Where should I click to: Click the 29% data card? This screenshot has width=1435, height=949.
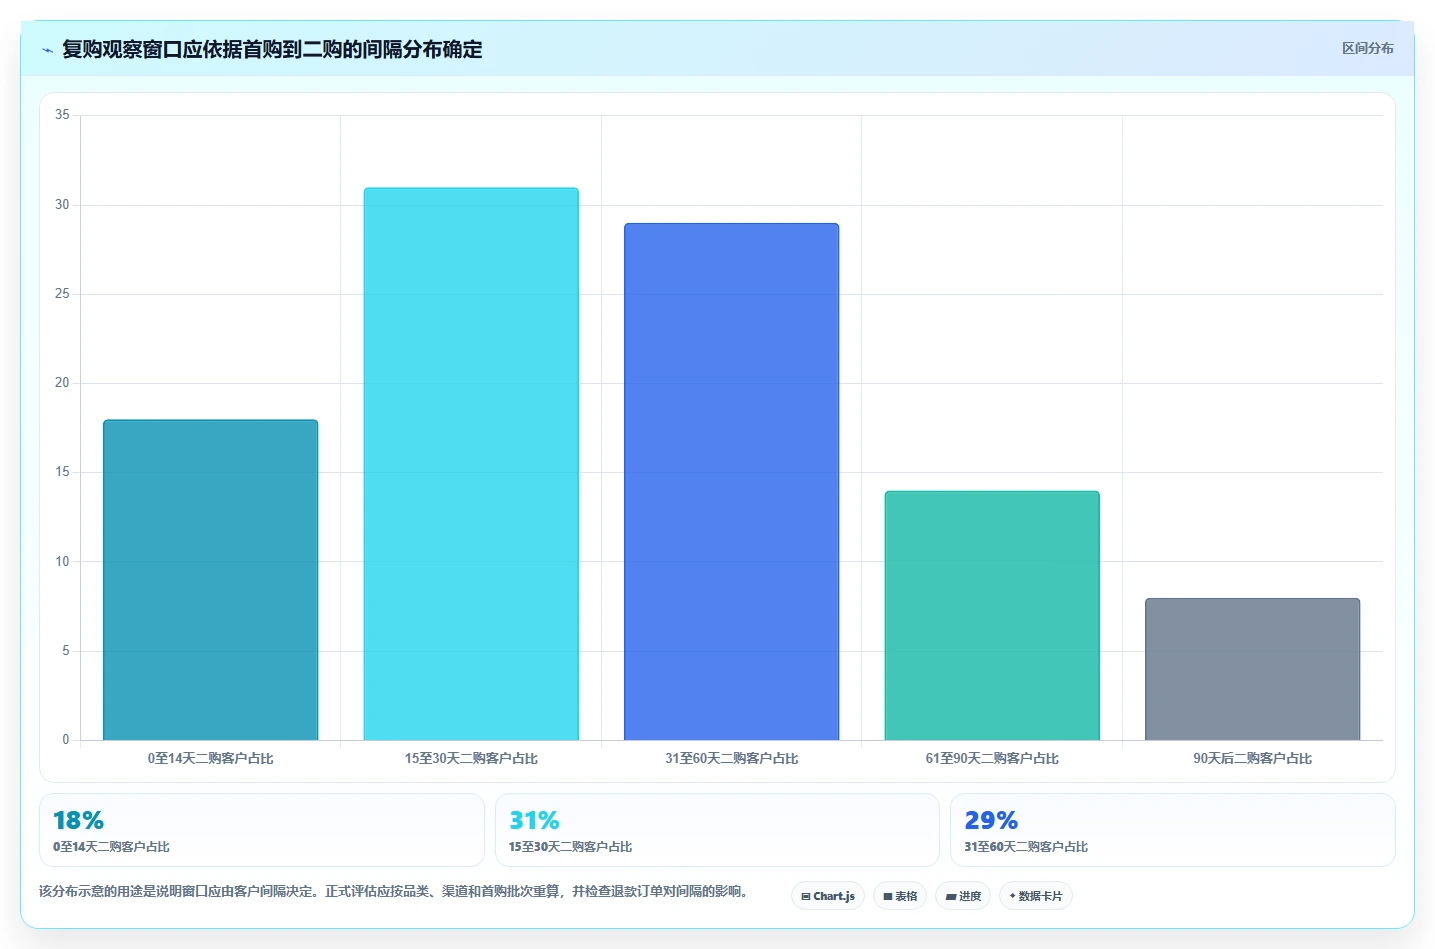pyautogui.click(x=1173, y=830)
